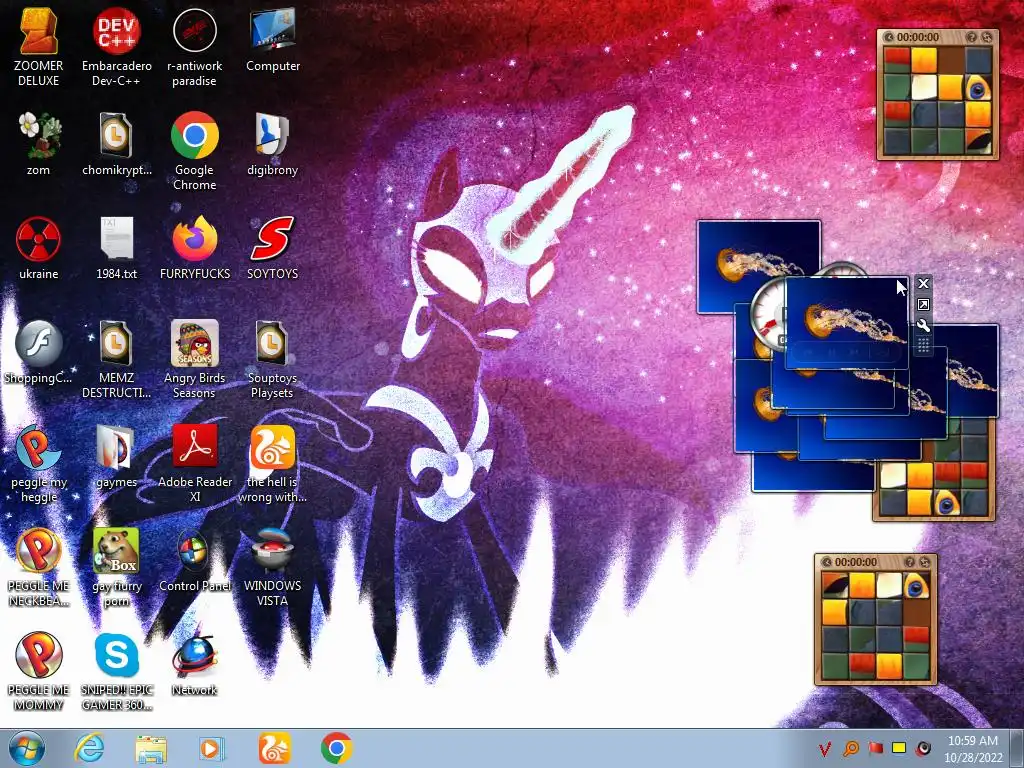Viewport: 1024px width, 768px height.
Task: Click the toucan eye tile in the upper puzzle
Action: [x=978, y=87]
